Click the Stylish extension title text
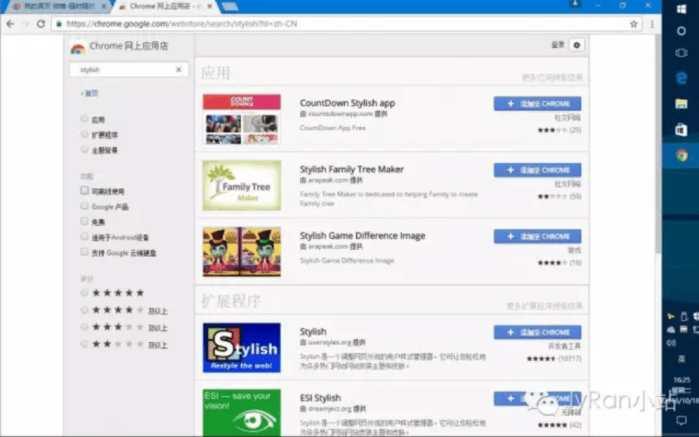Image resolution: width=699 pixels, height=437 pixels. tap(313, 332)
